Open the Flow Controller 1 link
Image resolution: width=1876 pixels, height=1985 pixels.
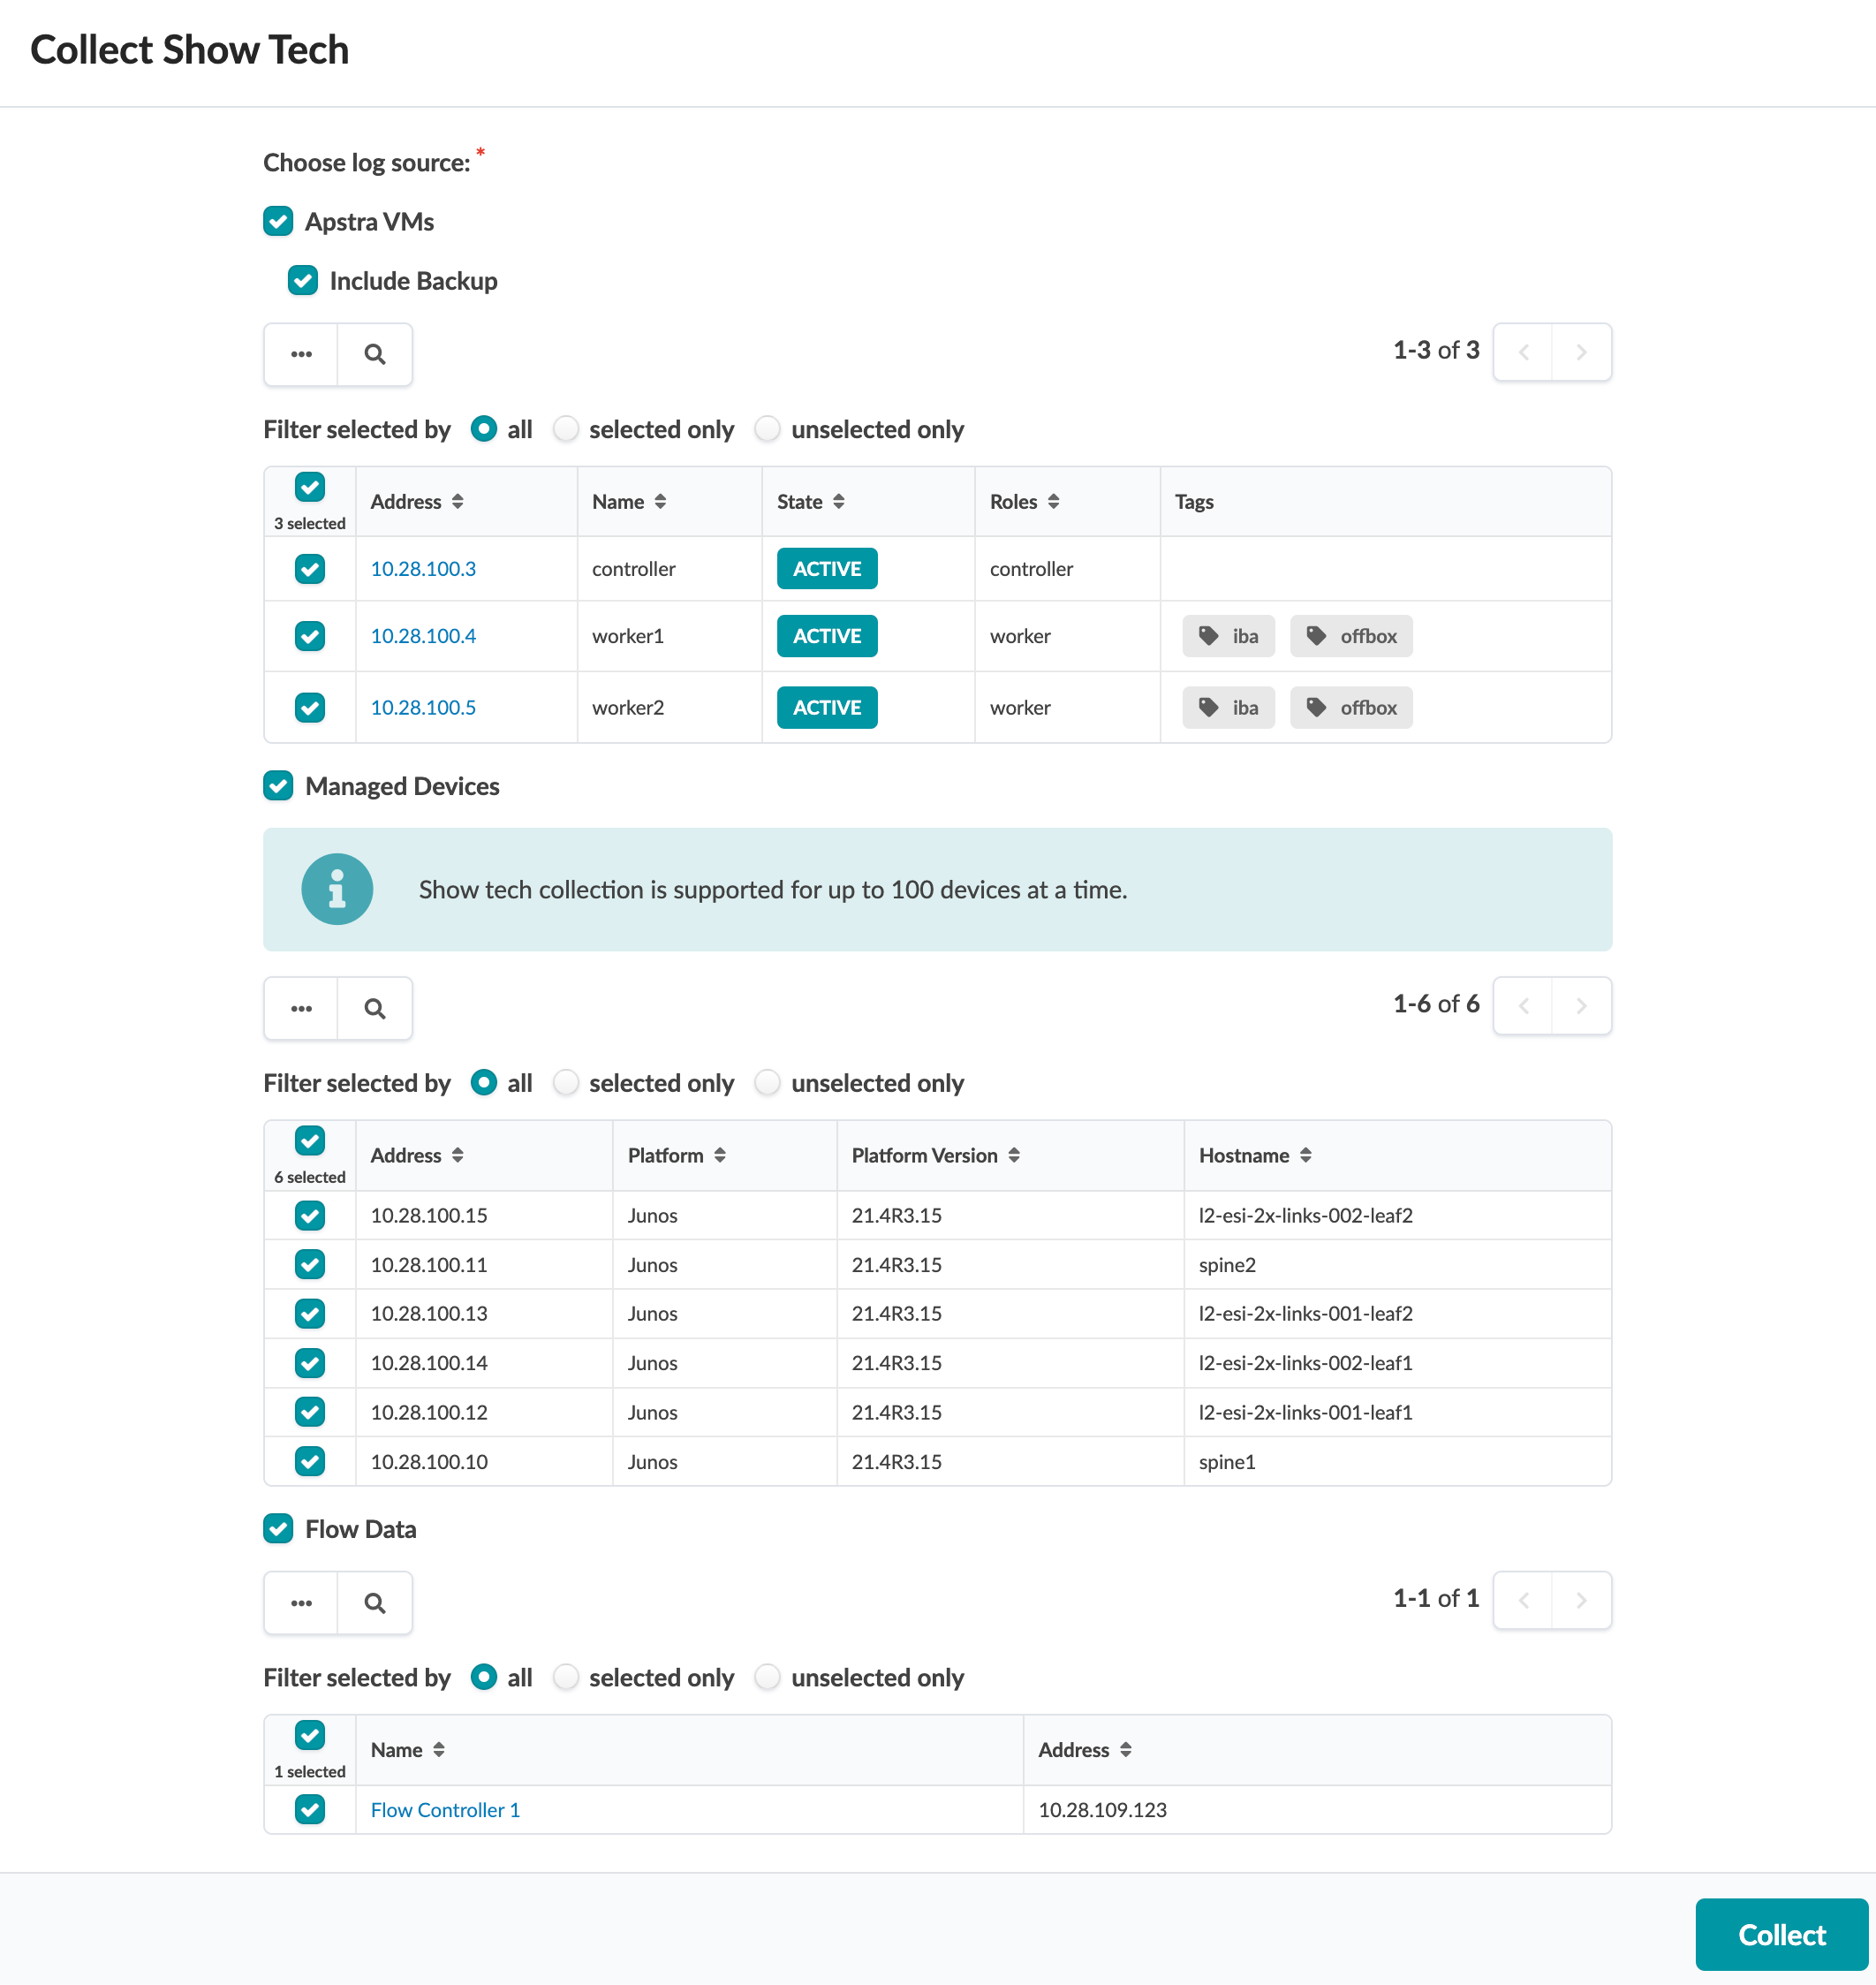[x=445, y=1810]
